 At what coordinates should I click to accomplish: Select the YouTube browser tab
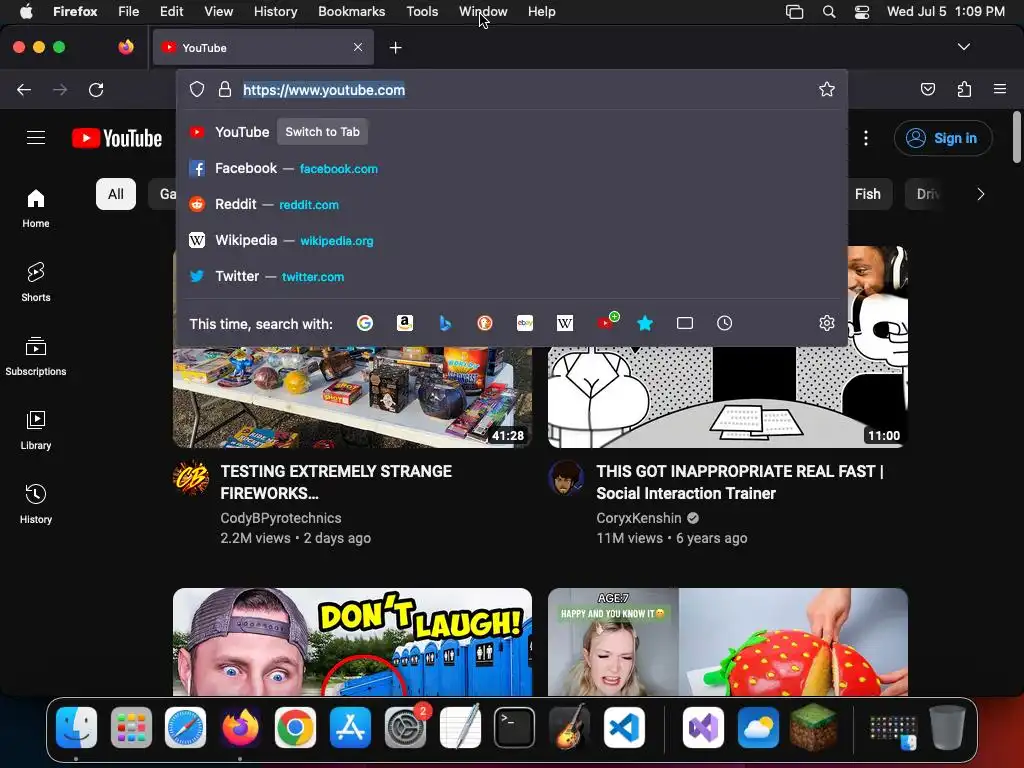tap(263, 48)
